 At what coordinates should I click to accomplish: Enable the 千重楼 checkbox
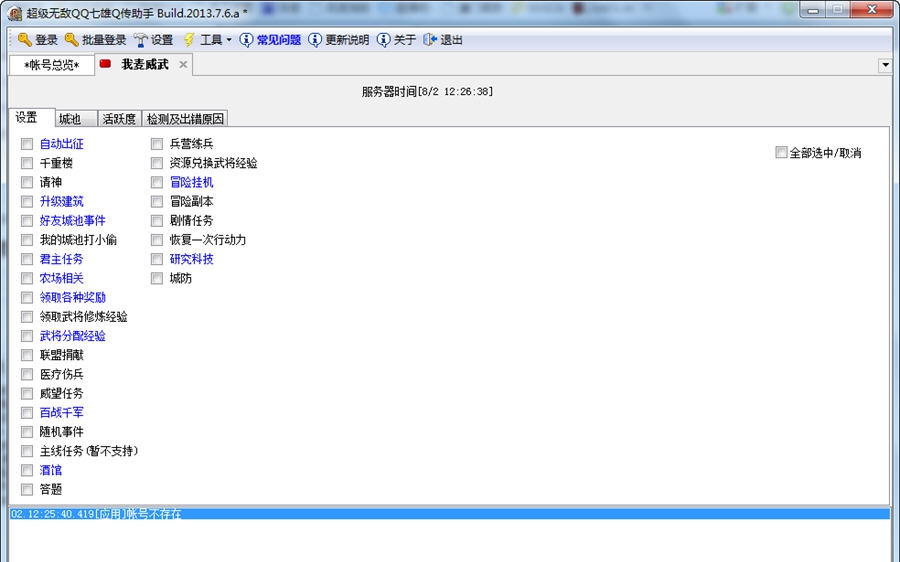click(27, 163)
